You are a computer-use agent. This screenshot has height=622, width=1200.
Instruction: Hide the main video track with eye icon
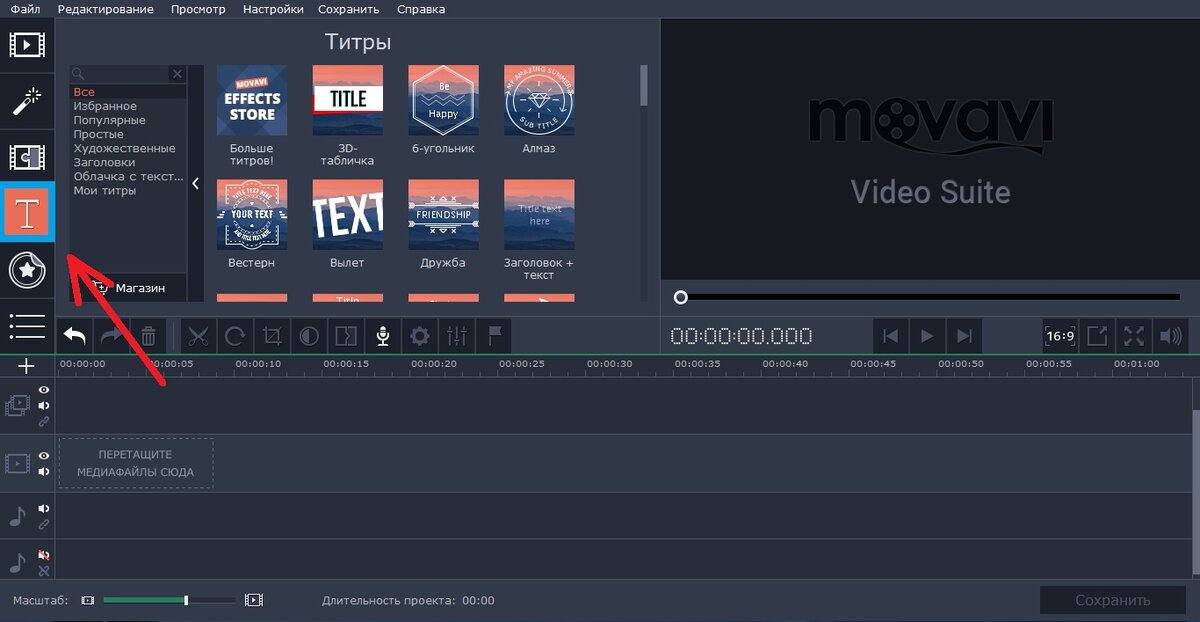click(44, 455)
